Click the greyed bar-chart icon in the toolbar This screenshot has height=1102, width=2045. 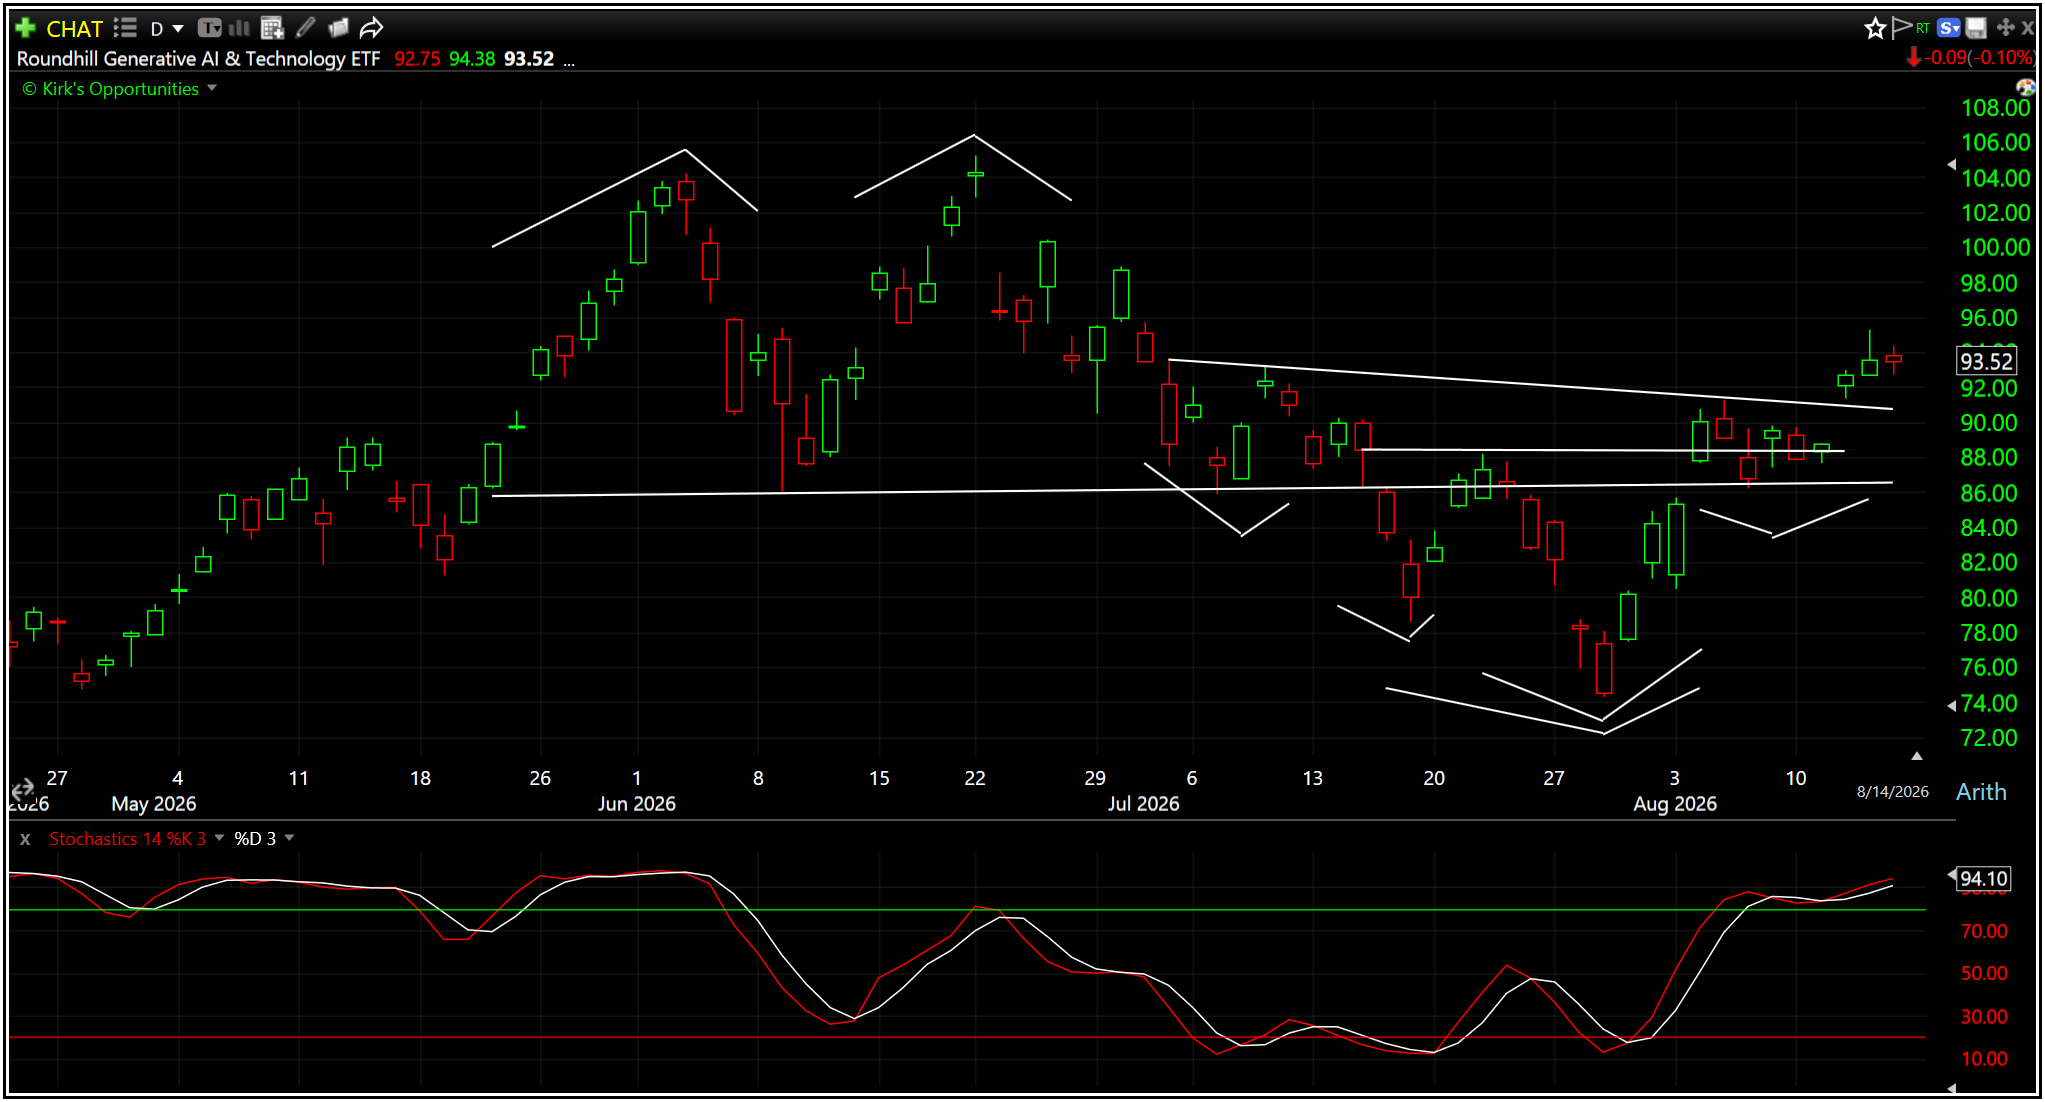tap(240, 28)
